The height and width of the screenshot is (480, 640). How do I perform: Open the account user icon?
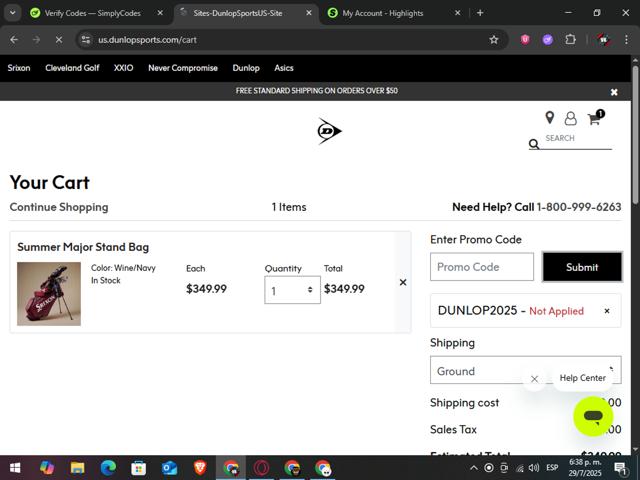pyautogui.click(x=570, y=118)
